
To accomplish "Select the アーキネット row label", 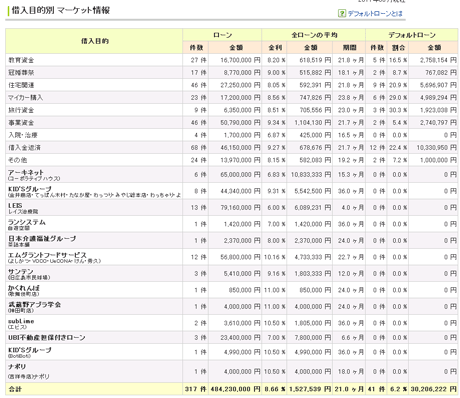I will click(x=26, y=172).
